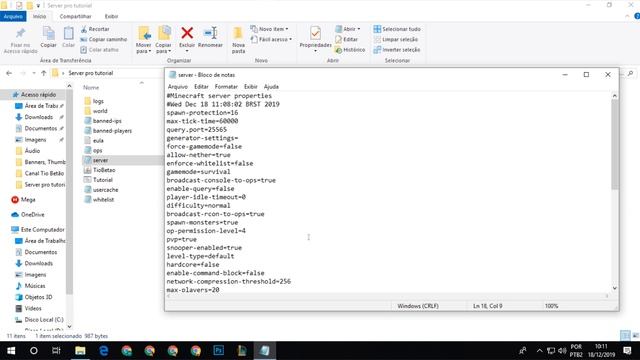640x360 pixels.
Task: Click the Explorer back arrow
Action: click(x=9, y=73)
